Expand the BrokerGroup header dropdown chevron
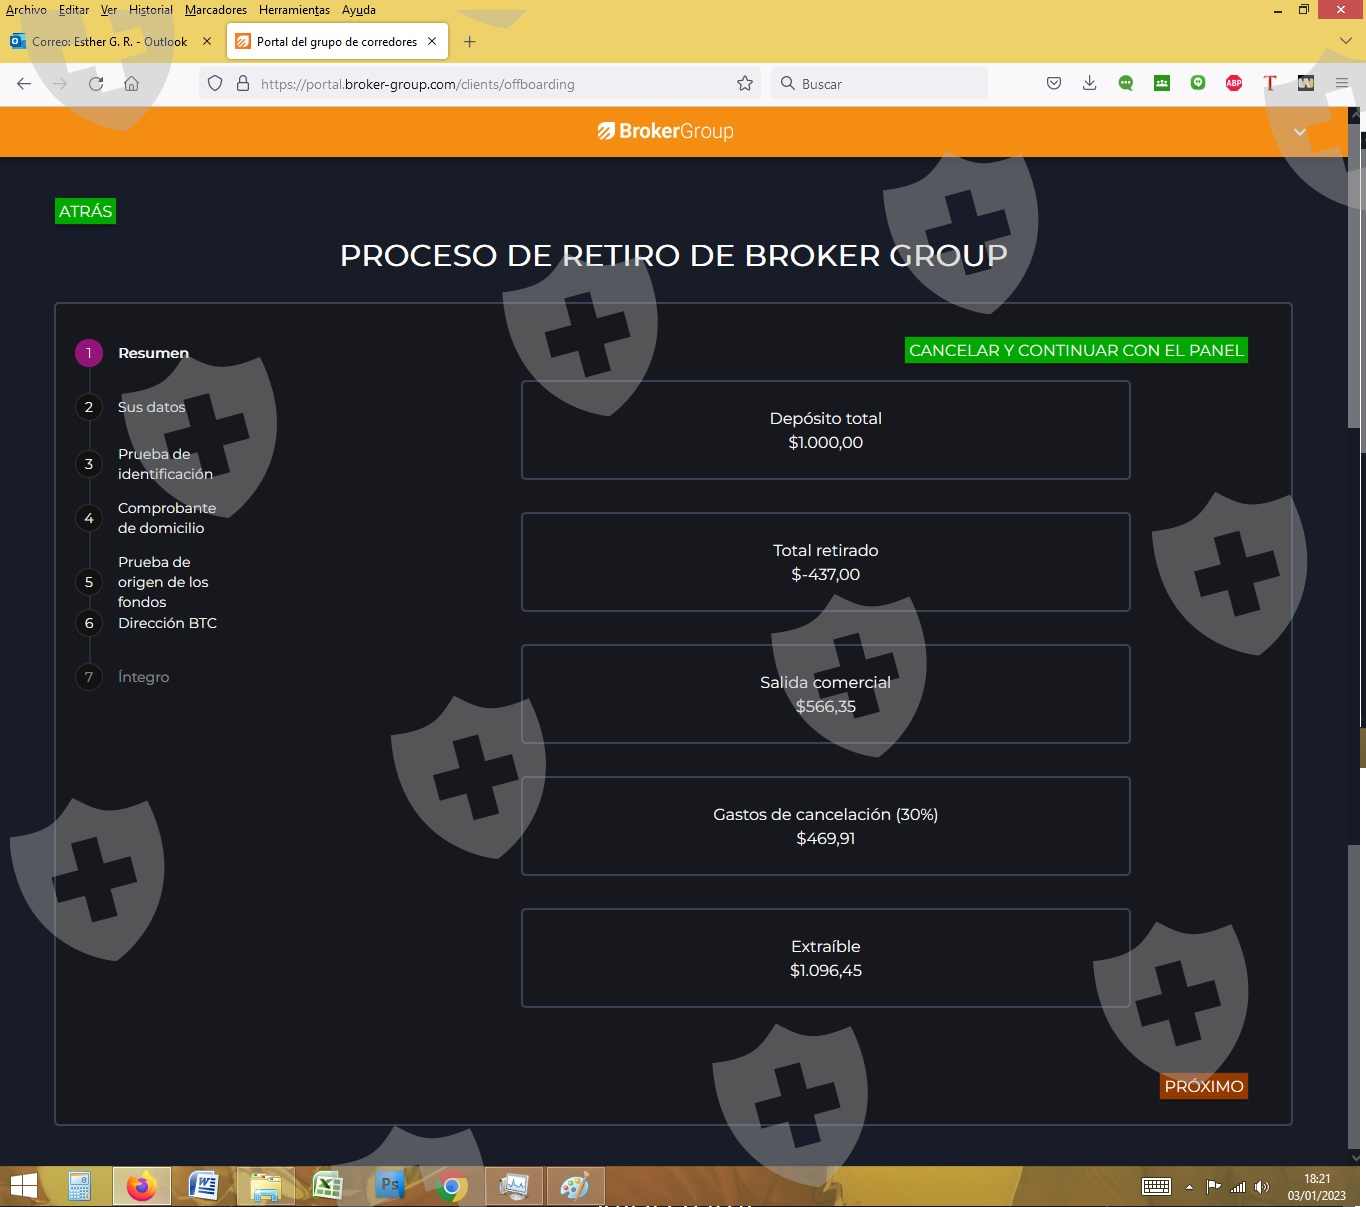 coord(1300,132)
